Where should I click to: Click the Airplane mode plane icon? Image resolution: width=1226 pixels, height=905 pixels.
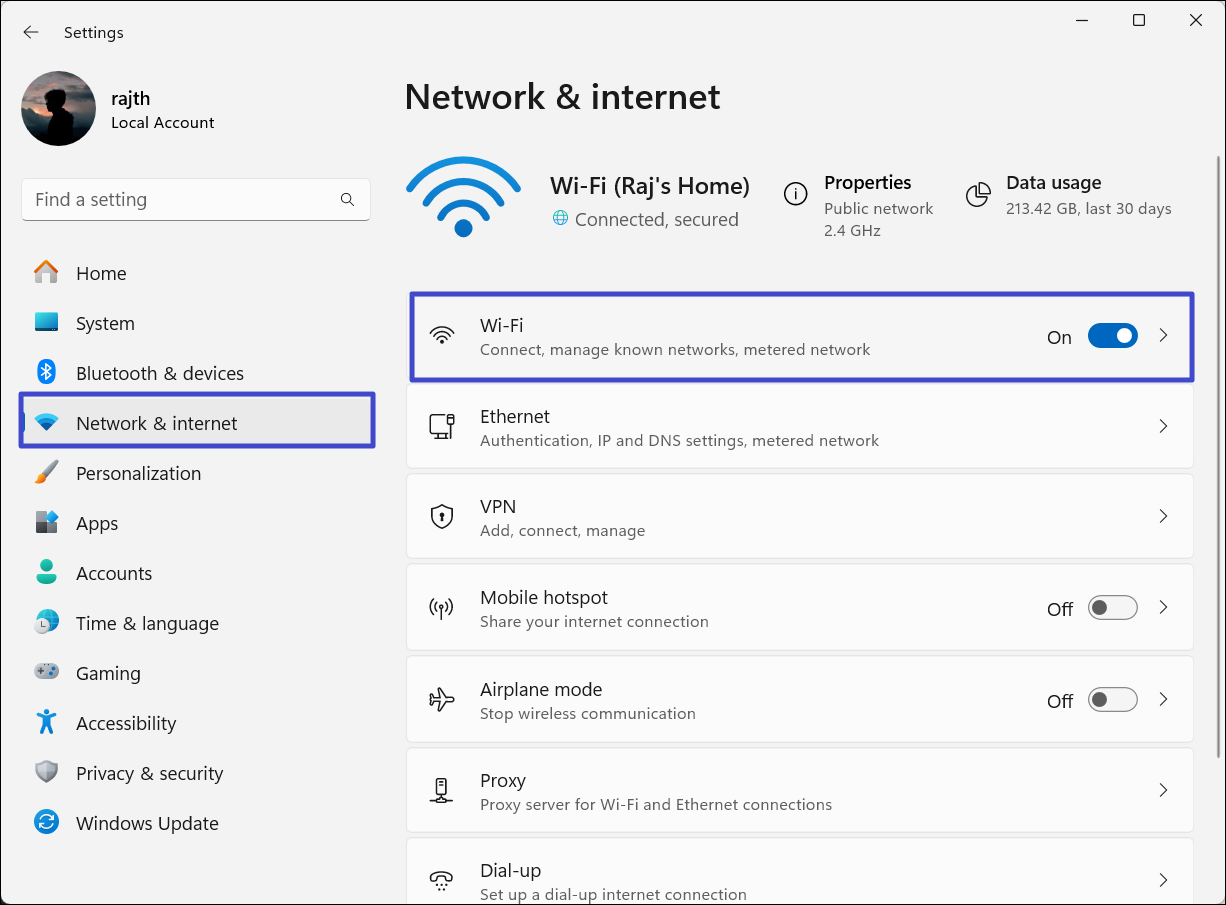click(x=441, y=700)
